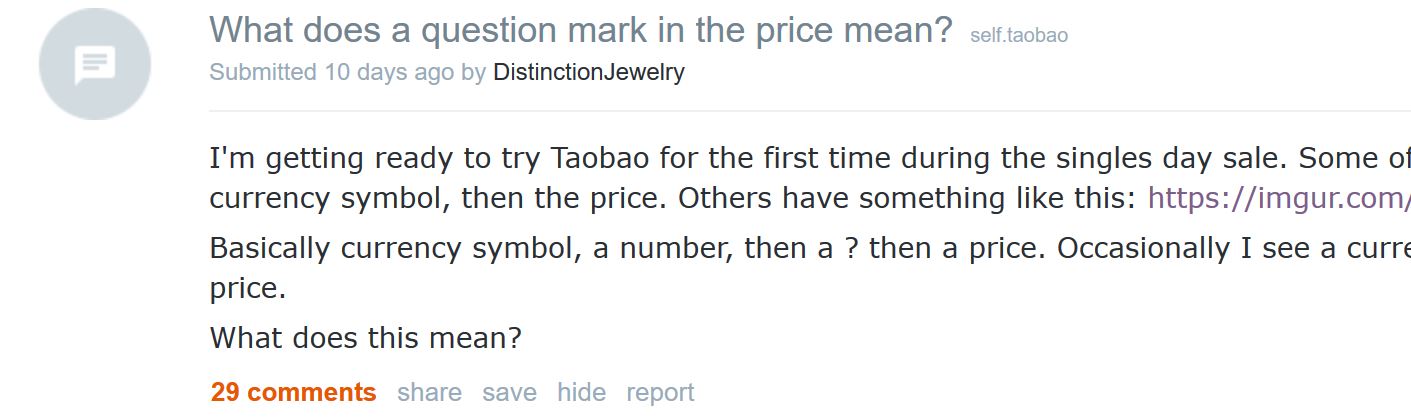Click the lone word "price." ending the paragraph
Image resolution: width=1411 pixels, height=420 pixels.
coord(248,288)
